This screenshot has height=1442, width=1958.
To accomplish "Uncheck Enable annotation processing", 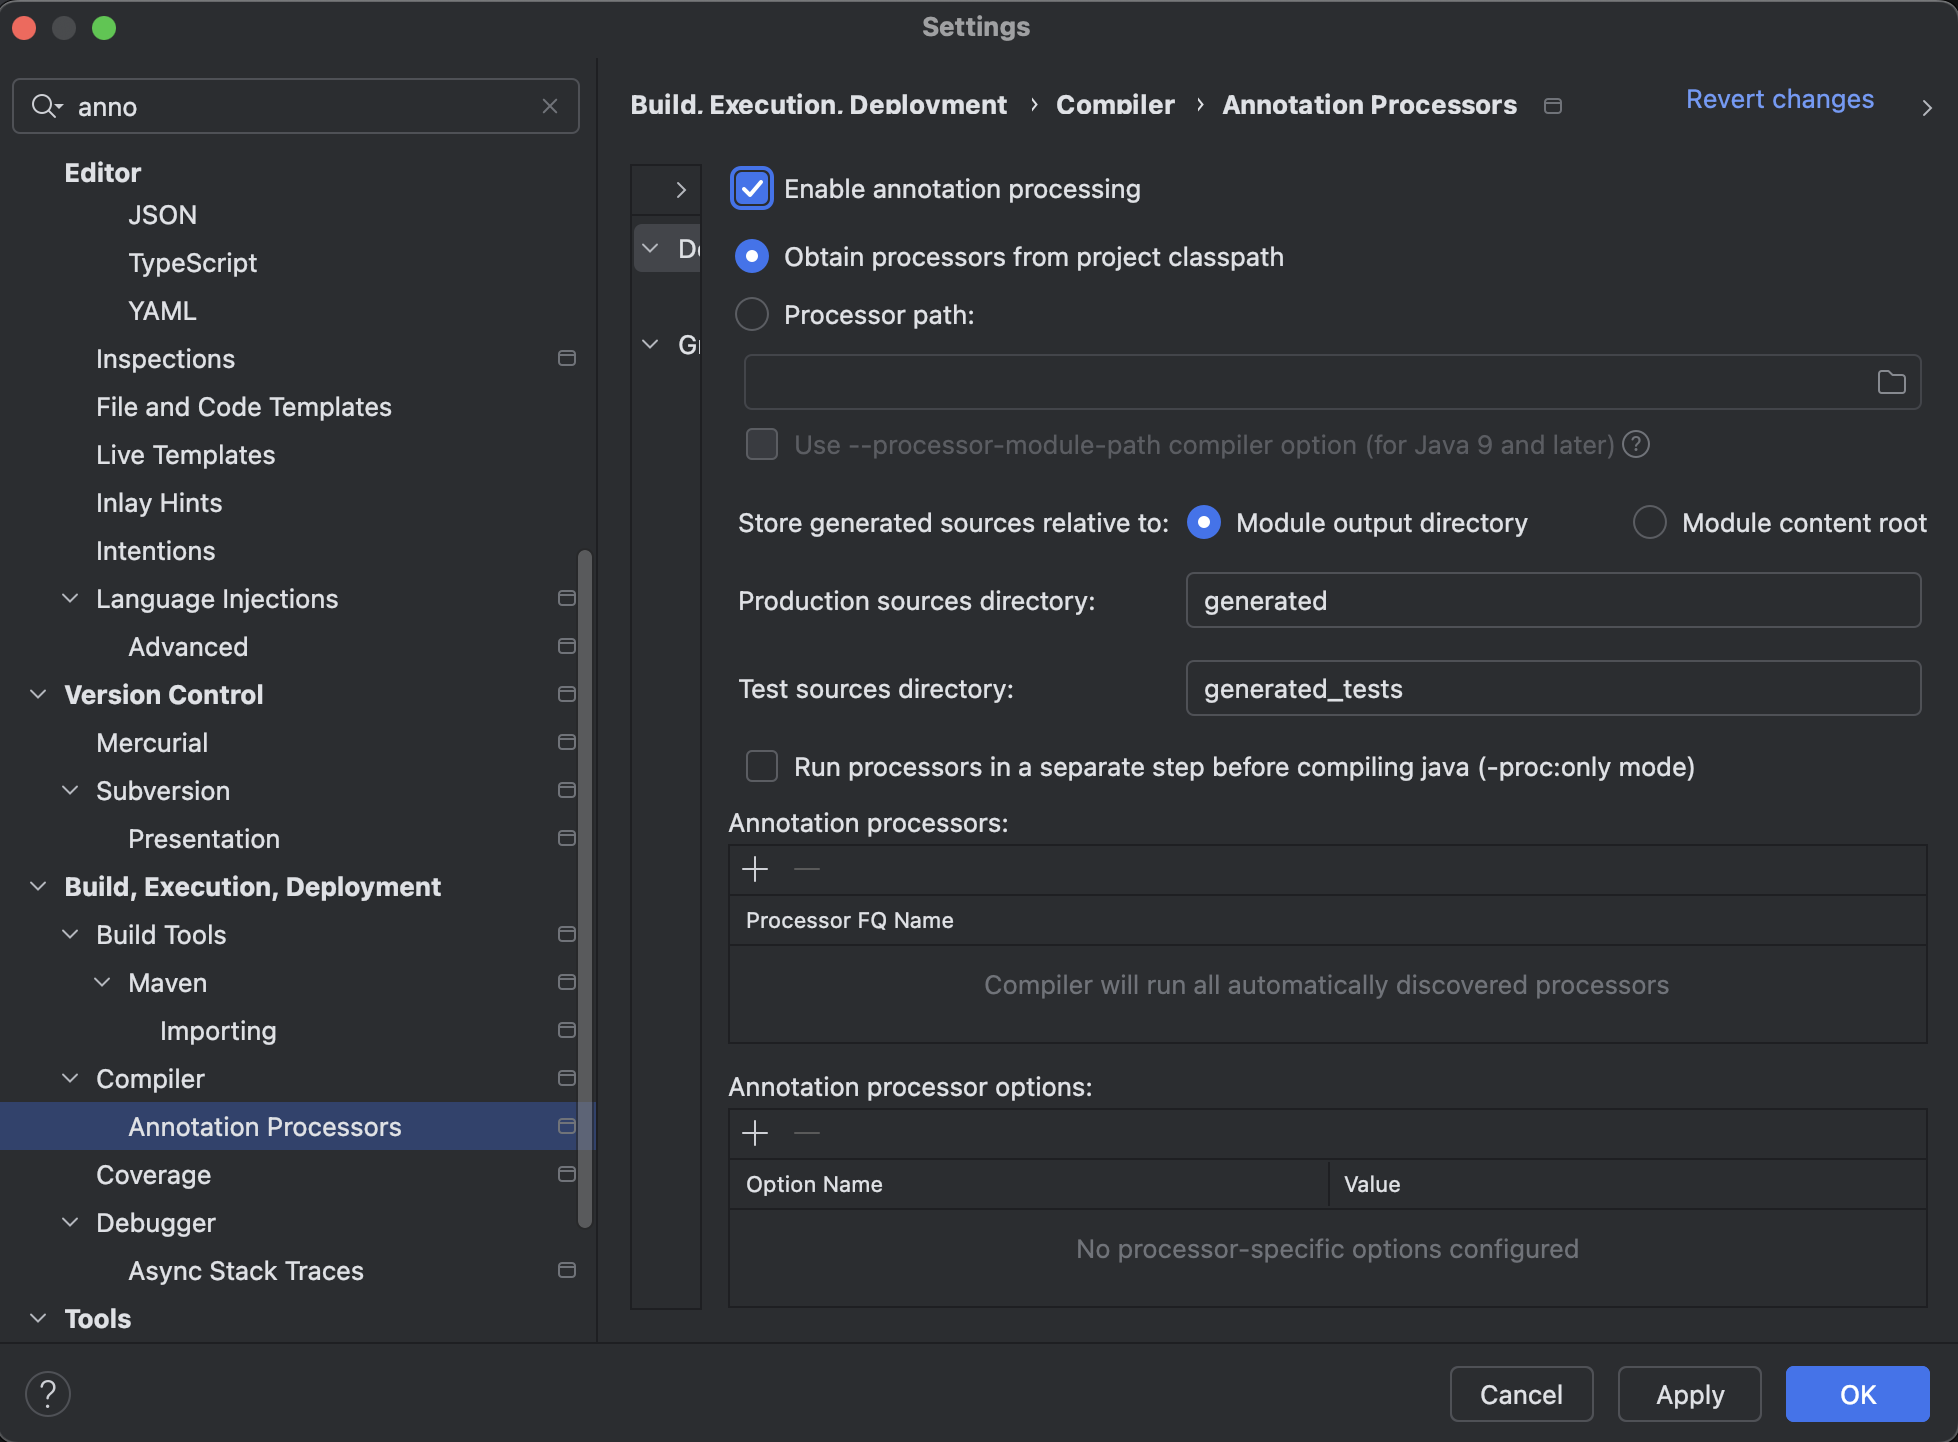I will (752, 189).
